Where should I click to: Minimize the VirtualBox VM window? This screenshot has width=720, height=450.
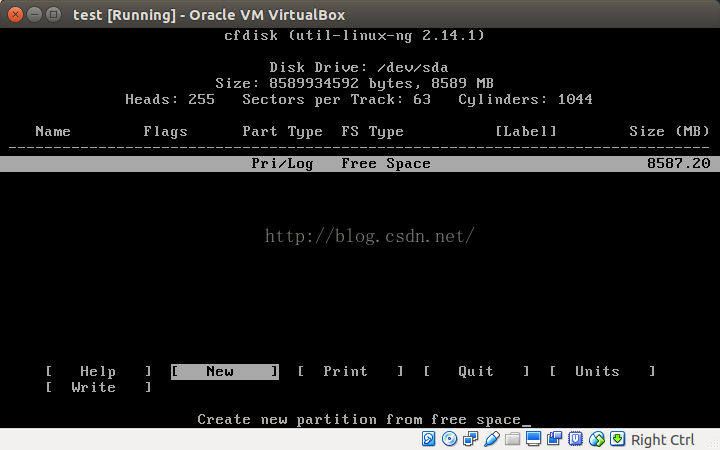[x=34, y=15]
